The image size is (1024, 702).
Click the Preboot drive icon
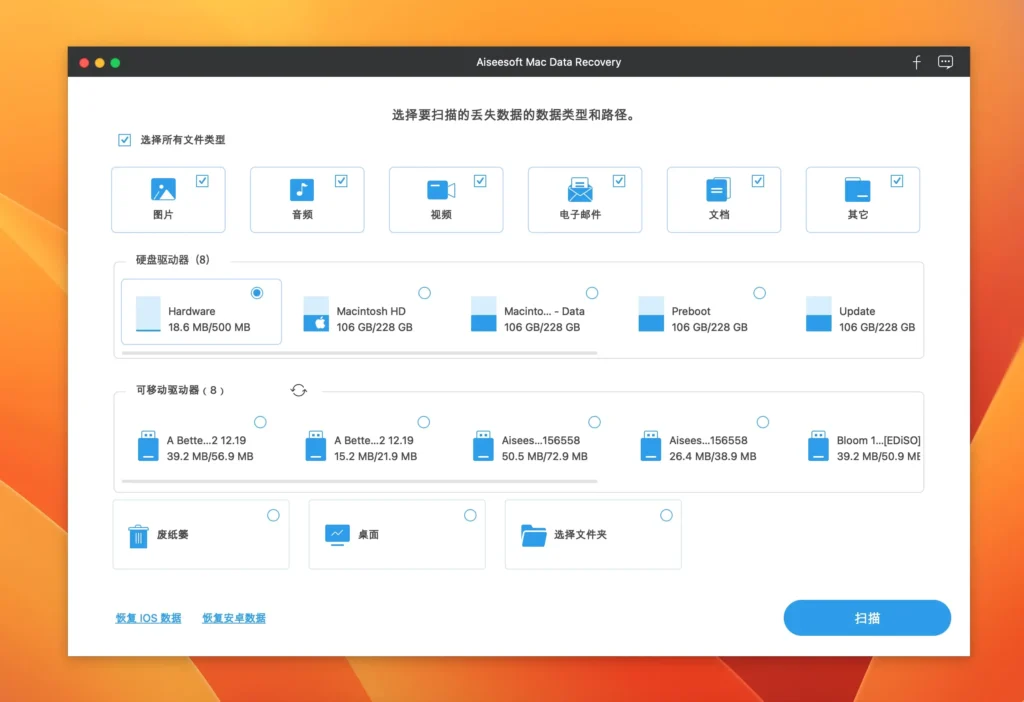click(x=651, y=314)
